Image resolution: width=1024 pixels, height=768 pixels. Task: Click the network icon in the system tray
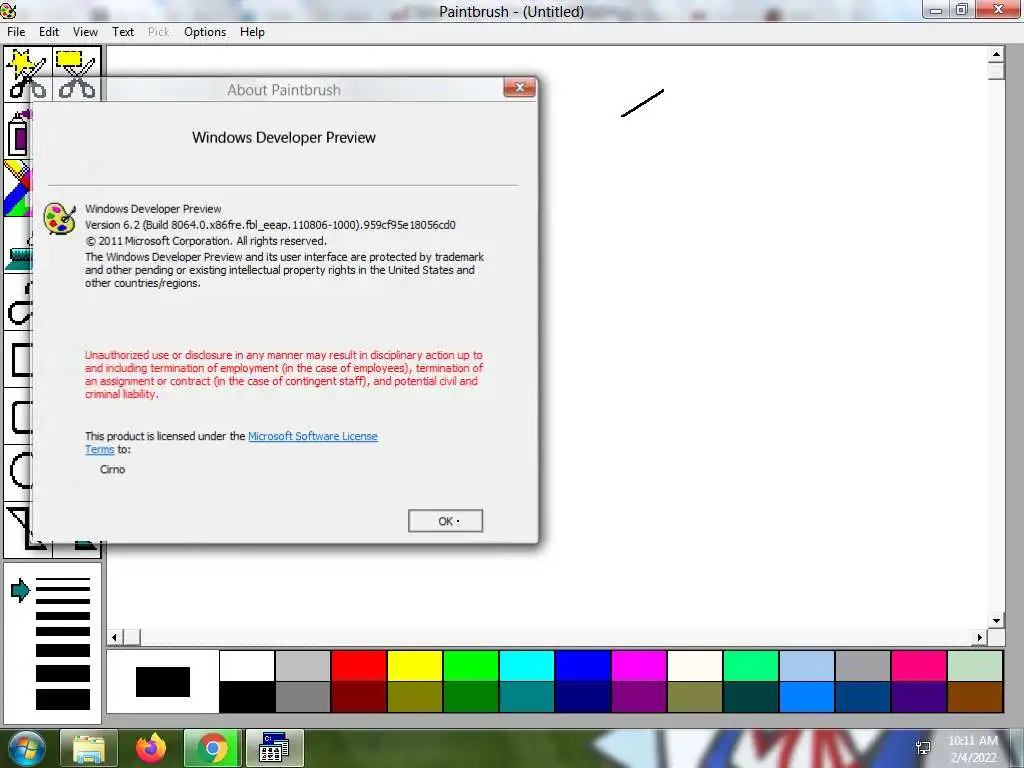tap(923, 748)
